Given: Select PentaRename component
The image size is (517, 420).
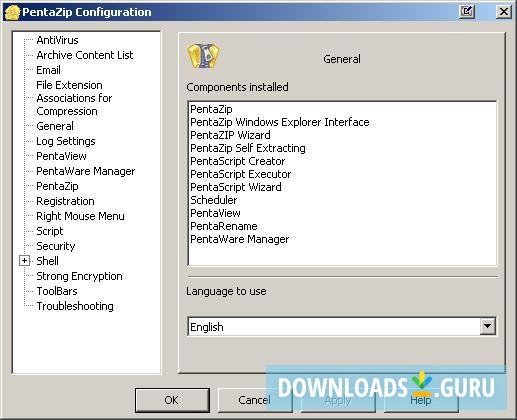Looking at the screenshot, I should coord(224,226).
